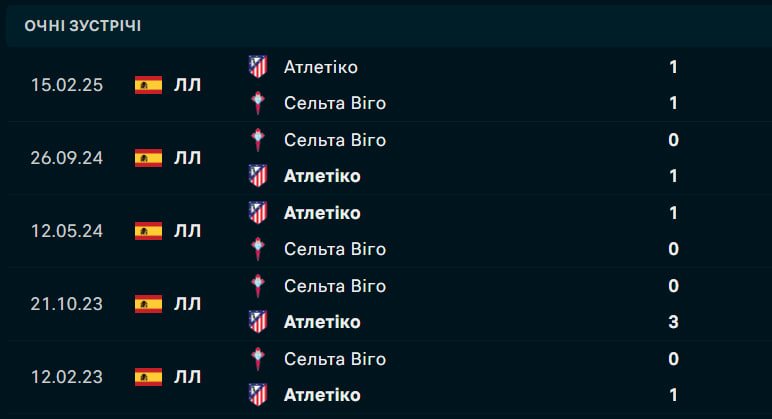
Task: Open bold Атлетіко link in 12.05.24 match
Action: pos(322,213)
